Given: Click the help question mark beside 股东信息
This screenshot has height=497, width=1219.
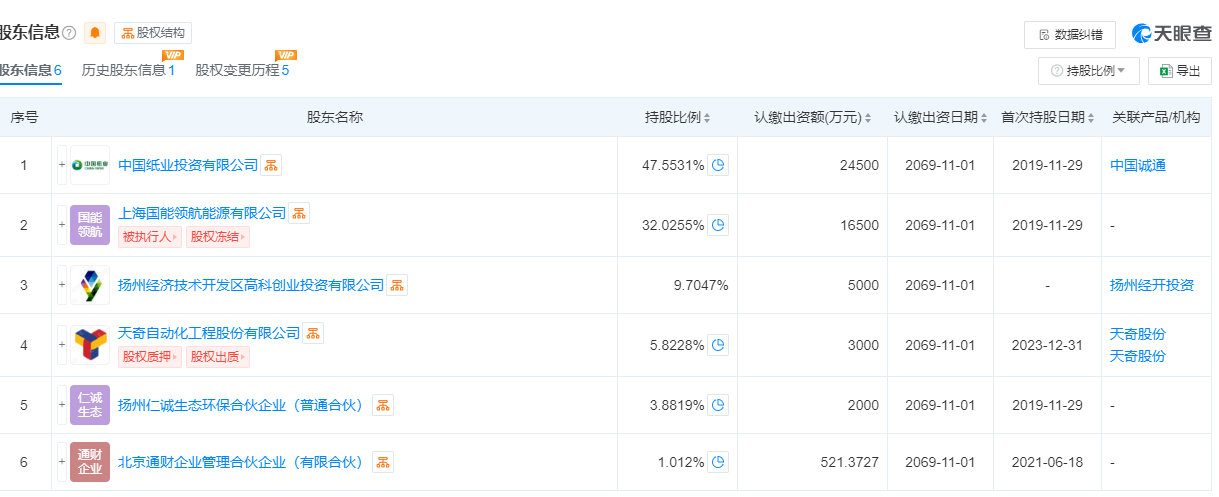Looking at the screenshot, I should coord(69,33).
